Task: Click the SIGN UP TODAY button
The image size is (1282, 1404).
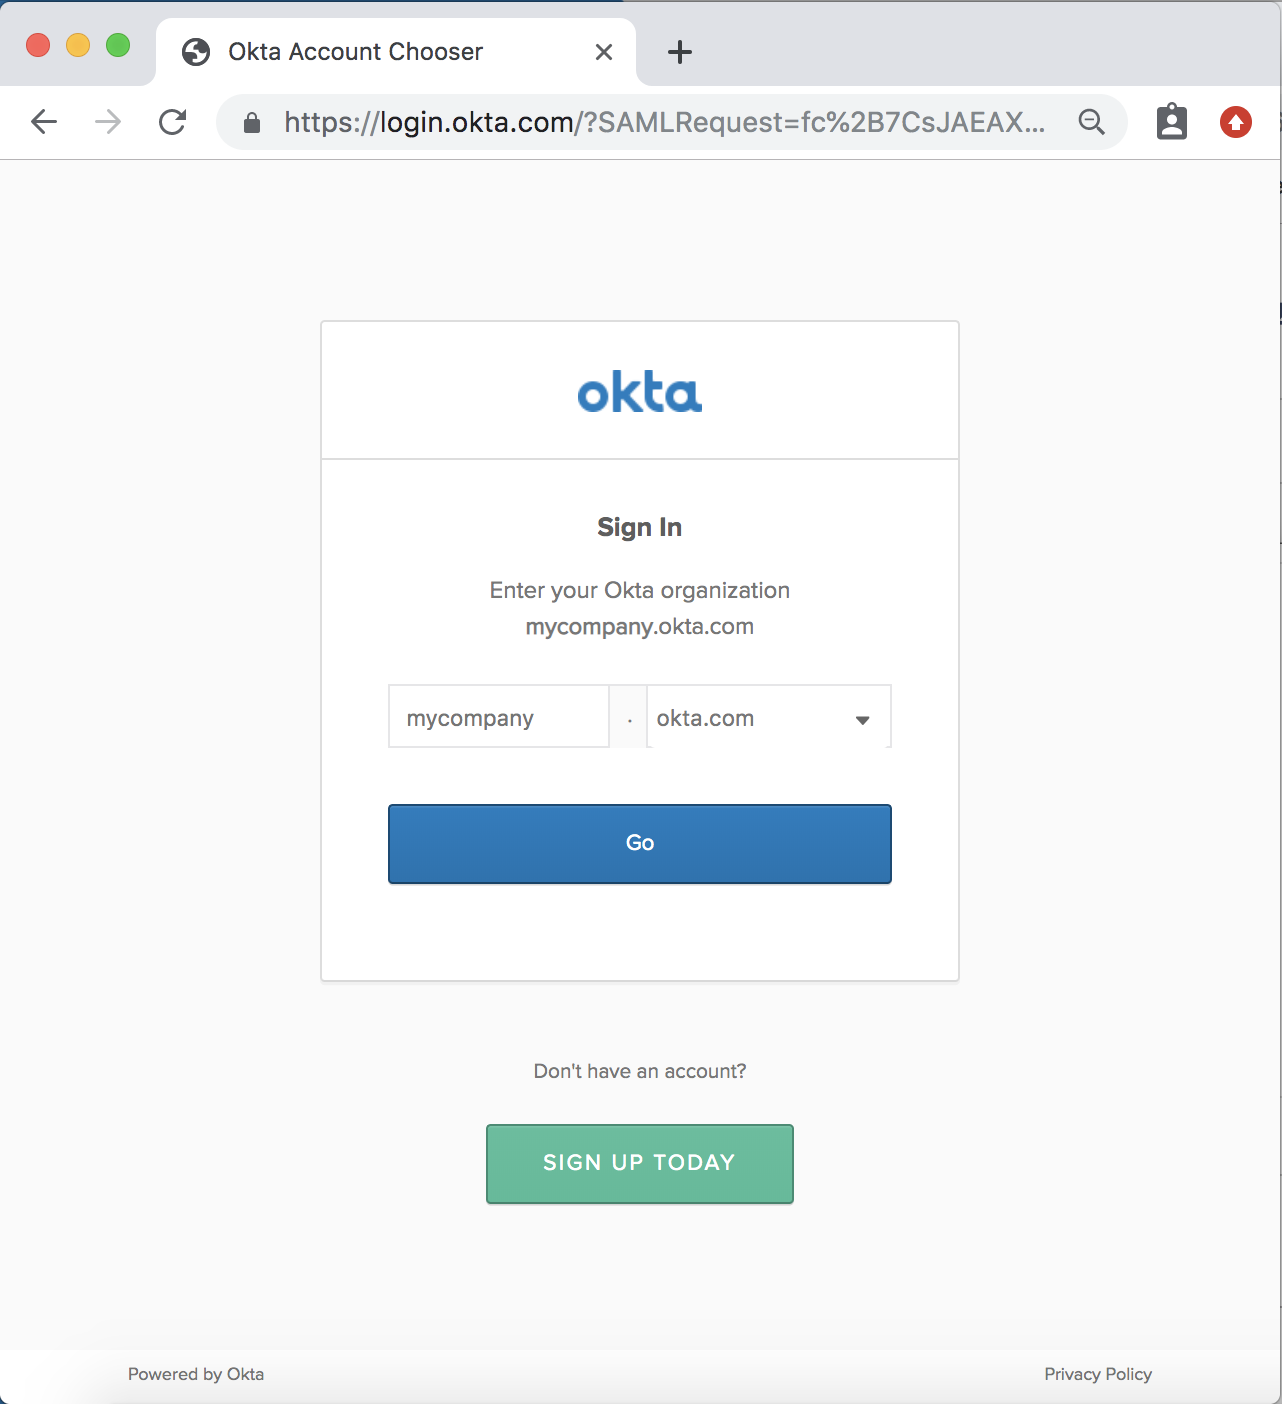Action: click(639, 1163)
